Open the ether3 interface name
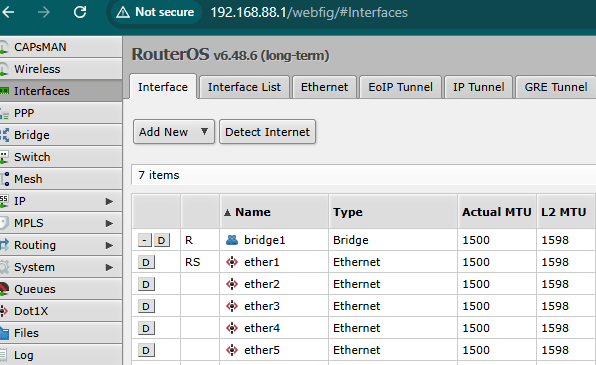This screenshot has height=365, width=596. coord(262,306)
